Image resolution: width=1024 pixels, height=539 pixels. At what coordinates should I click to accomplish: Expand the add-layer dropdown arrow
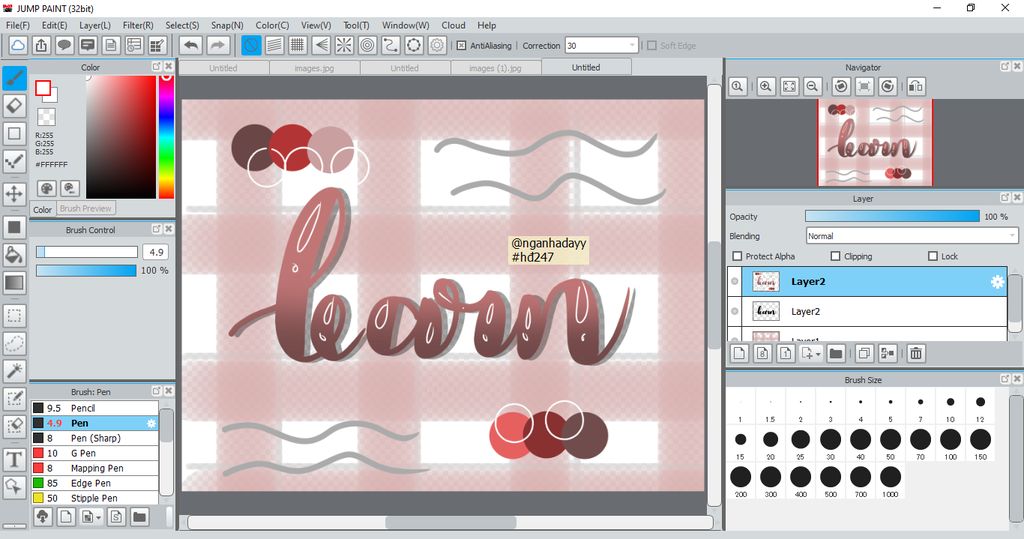[818, 354]
